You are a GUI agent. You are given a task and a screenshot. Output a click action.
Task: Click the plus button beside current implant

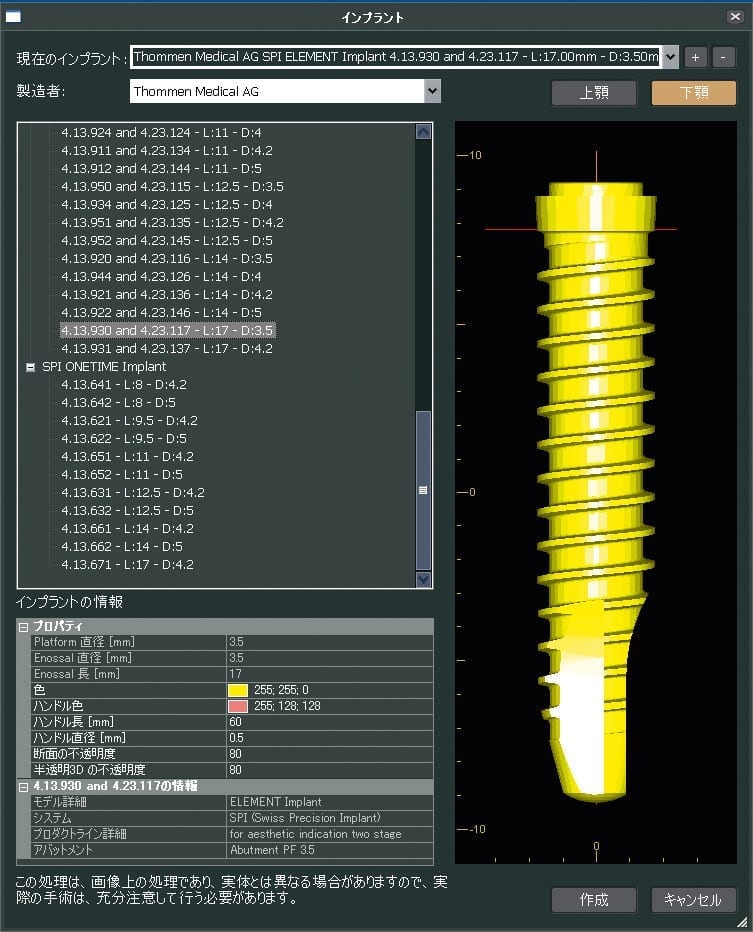point(696,57)
